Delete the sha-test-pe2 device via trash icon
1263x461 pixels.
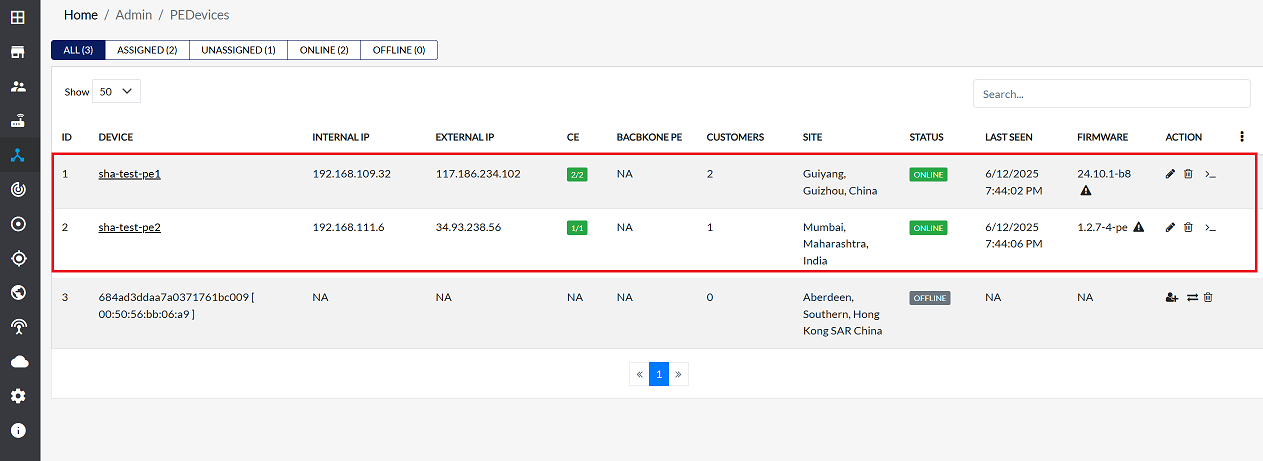click(1188, 228)
